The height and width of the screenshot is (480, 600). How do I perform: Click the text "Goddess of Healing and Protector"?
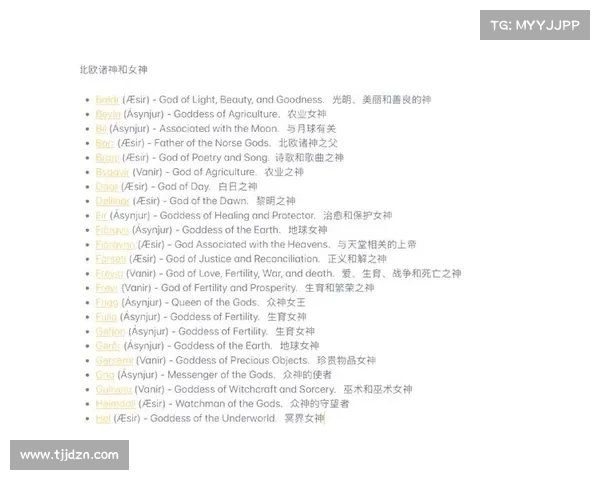(238, 216)
